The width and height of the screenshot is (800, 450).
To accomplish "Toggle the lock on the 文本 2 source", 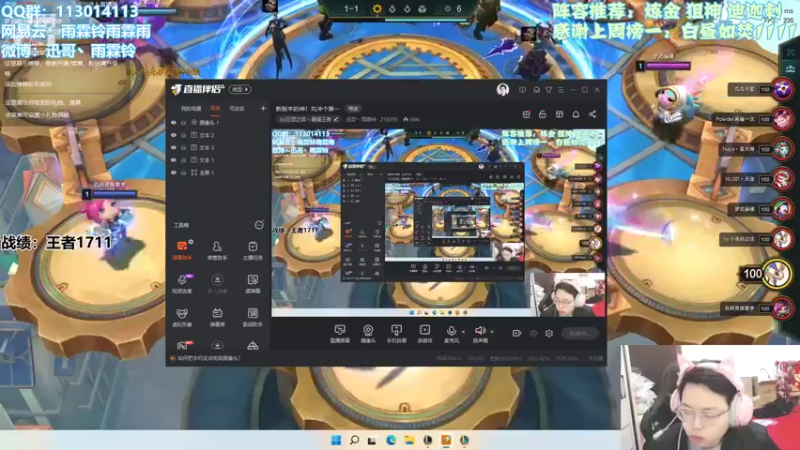I will click(183, 135).
